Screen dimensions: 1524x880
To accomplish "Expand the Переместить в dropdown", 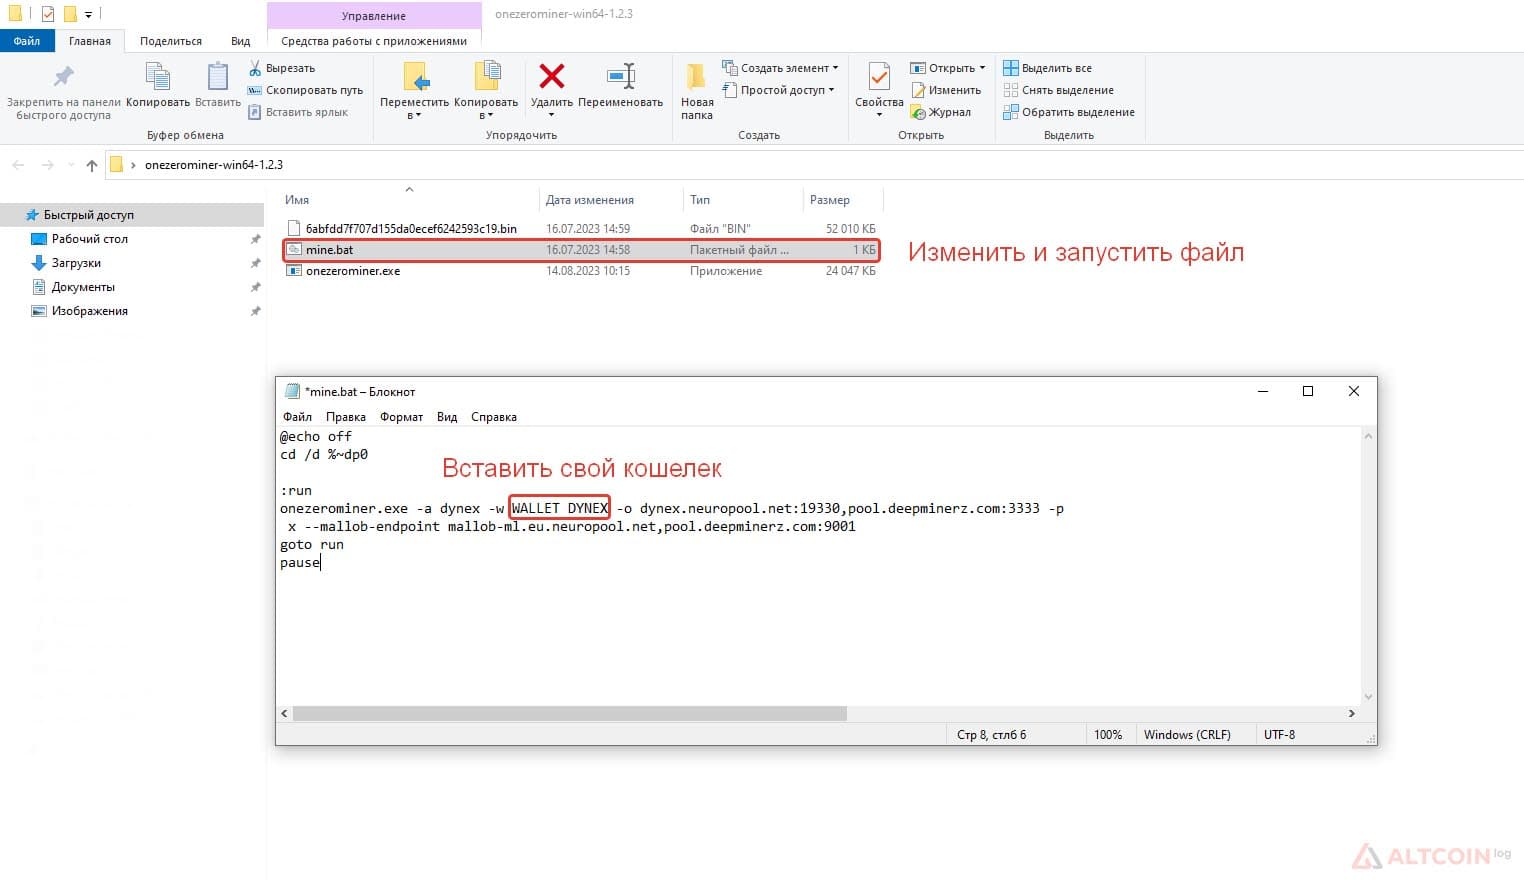I will [x=414, y=116].
